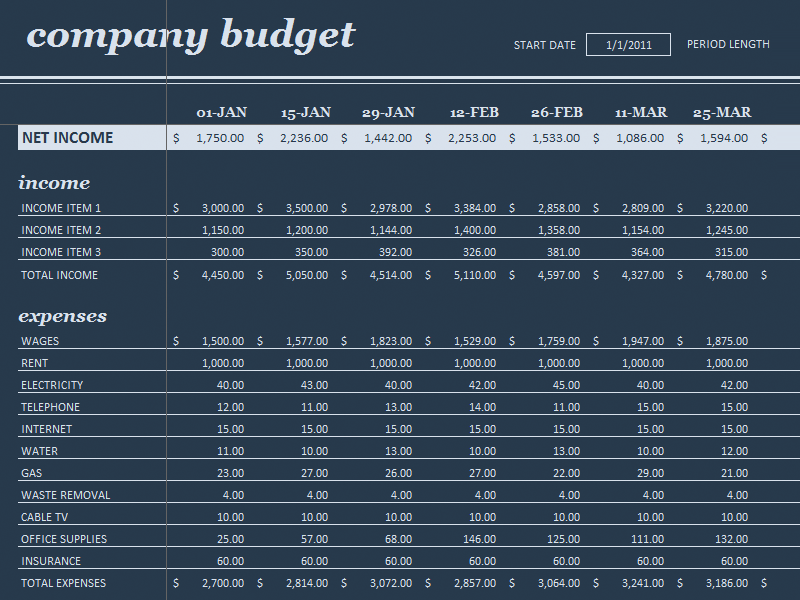
Task: Select the 15-JAN column header
Action: [306, 112]
